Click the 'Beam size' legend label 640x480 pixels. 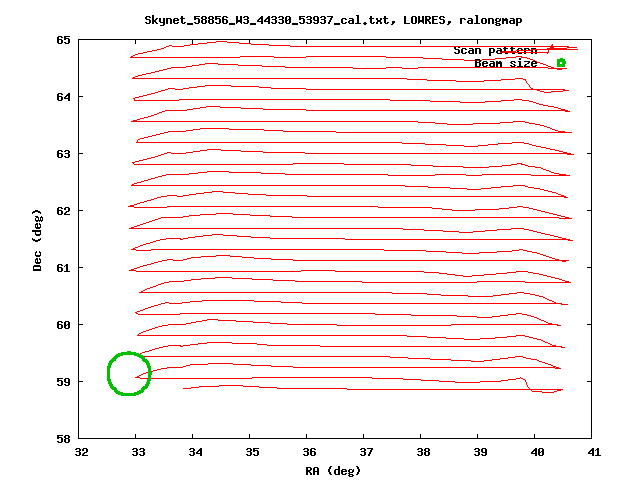point(505,63)
